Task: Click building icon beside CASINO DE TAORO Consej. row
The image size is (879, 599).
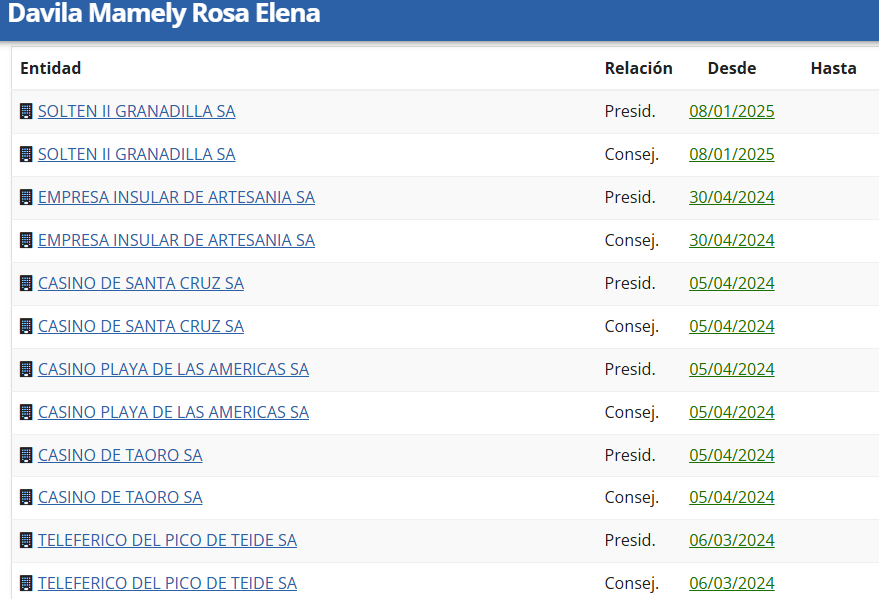Action: (x=26, y=497)
